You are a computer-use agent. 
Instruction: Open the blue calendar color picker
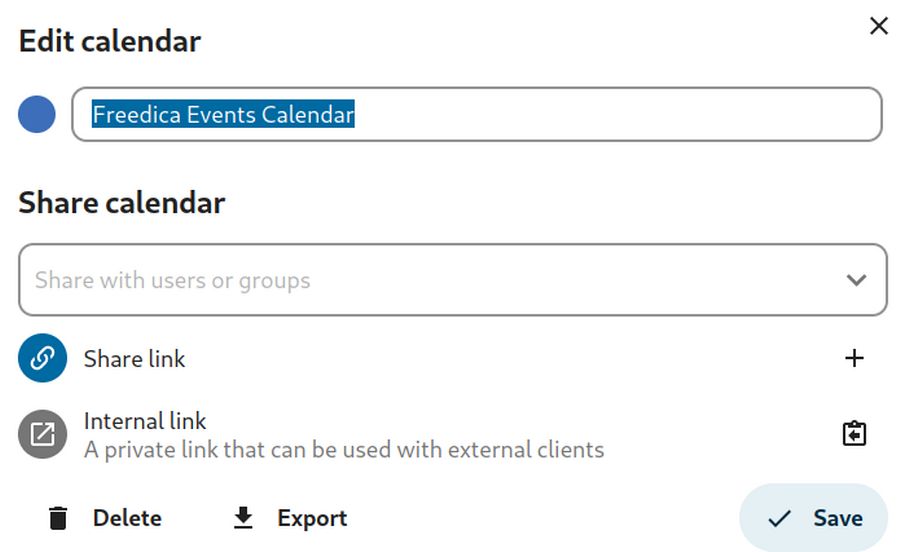click(37, 115)
